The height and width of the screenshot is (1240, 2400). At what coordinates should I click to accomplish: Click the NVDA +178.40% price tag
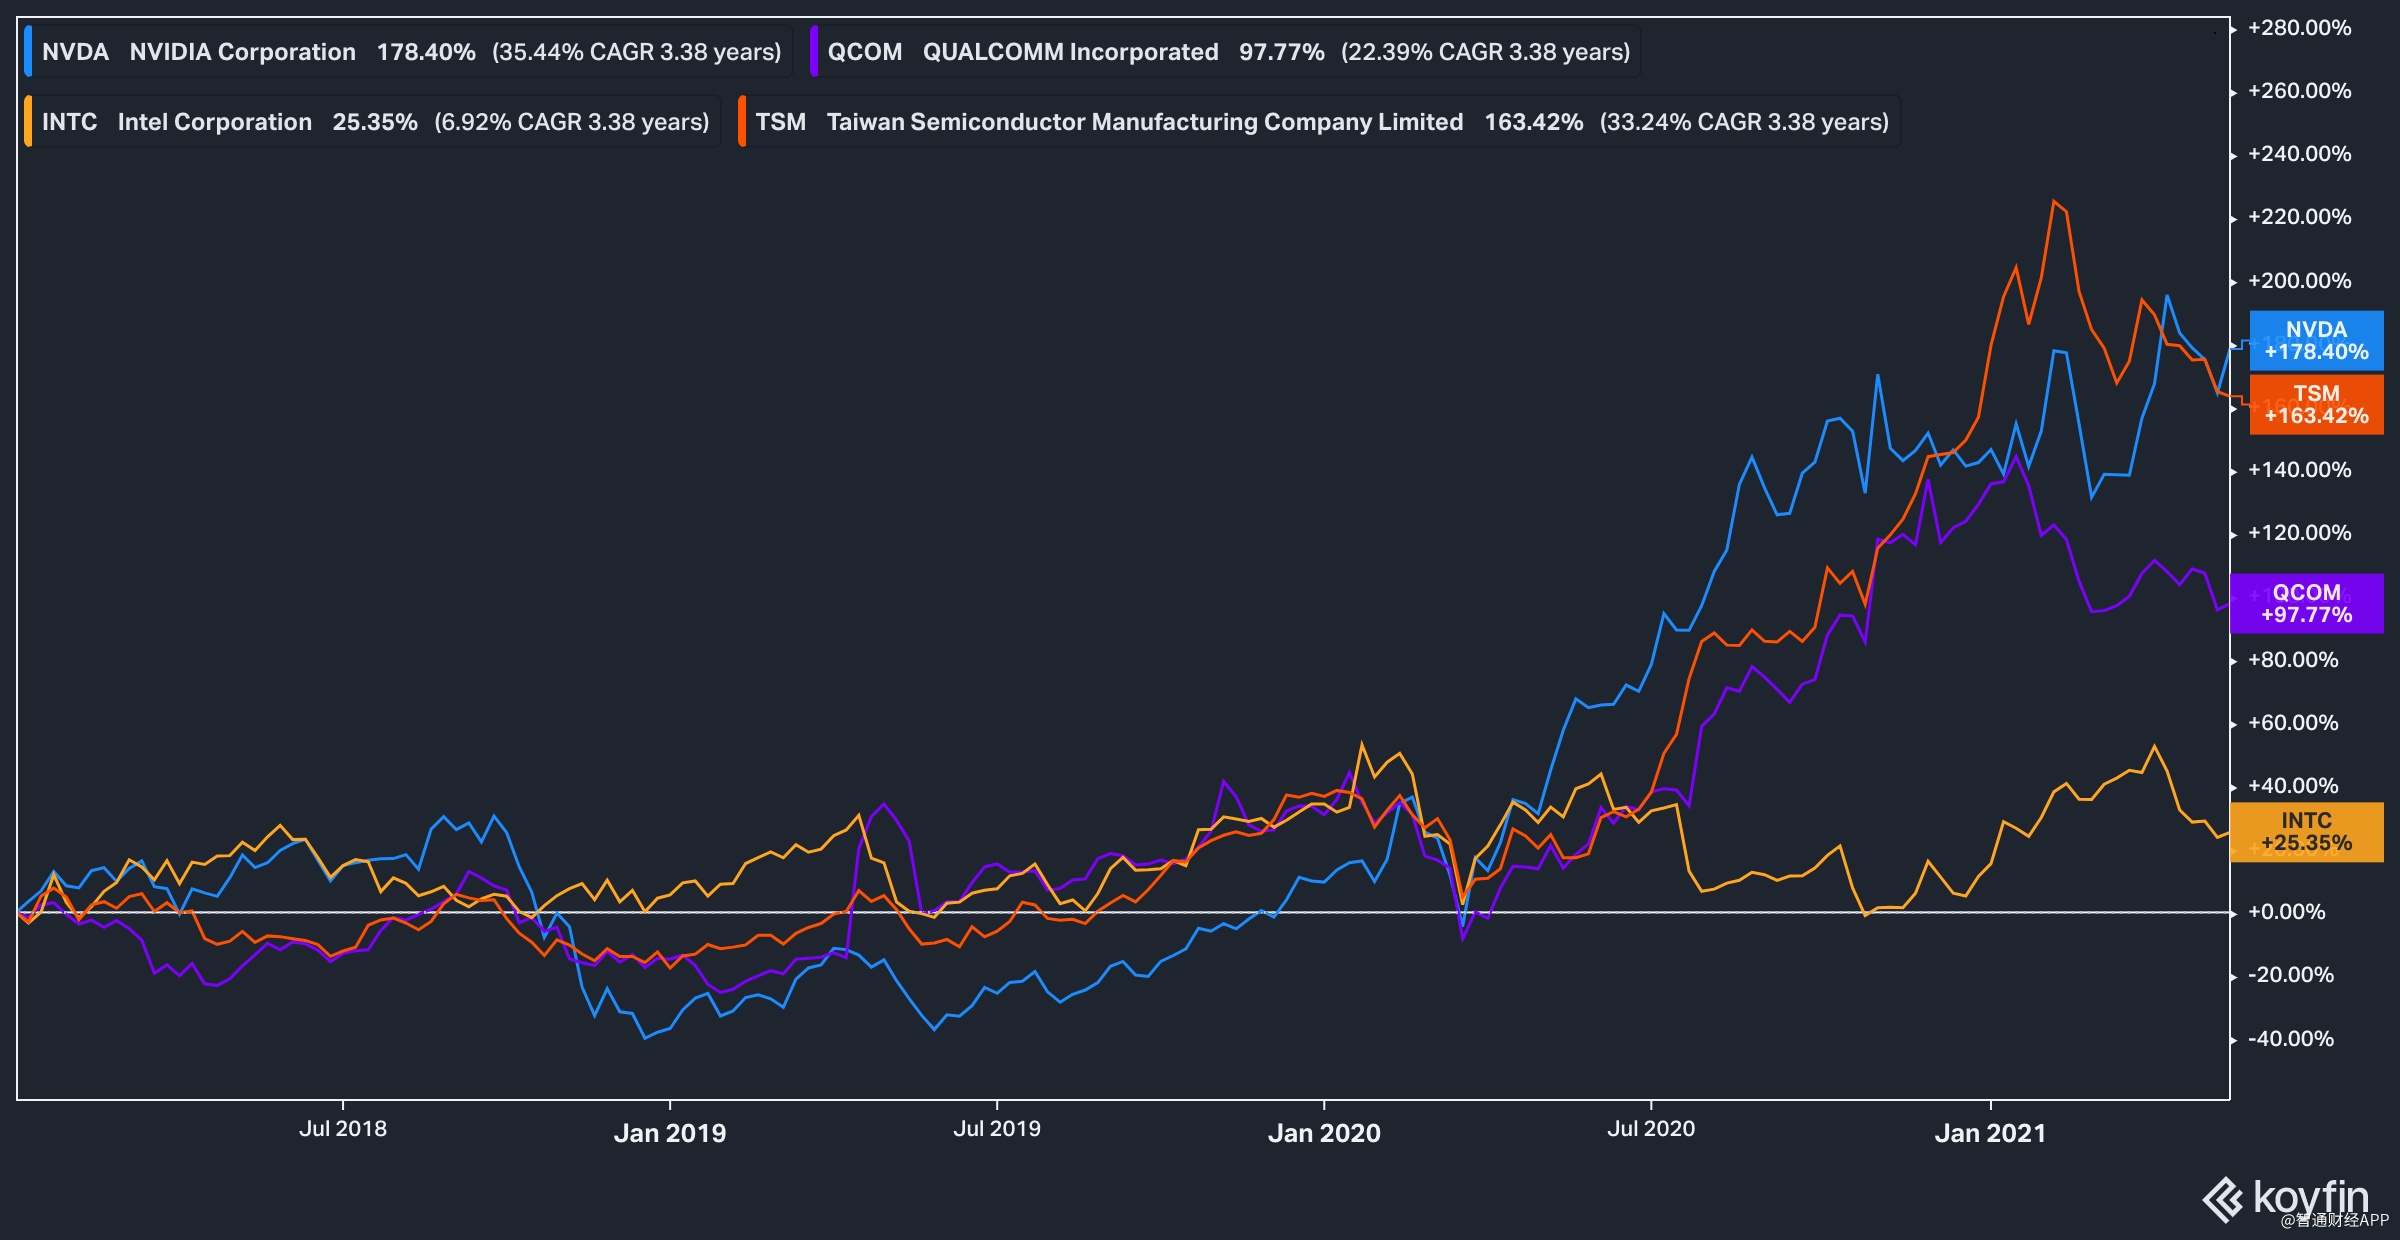point(2316,341)
